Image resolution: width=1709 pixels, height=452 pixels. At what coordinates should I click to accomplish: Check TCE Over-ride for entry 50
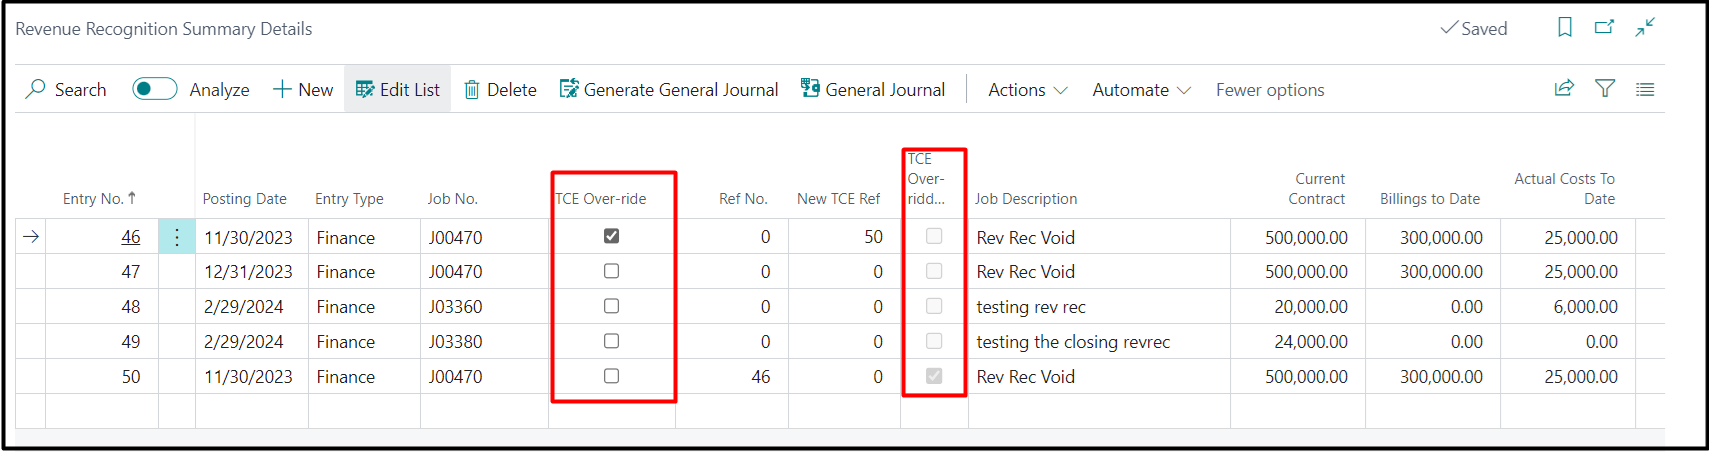point(612,376)
